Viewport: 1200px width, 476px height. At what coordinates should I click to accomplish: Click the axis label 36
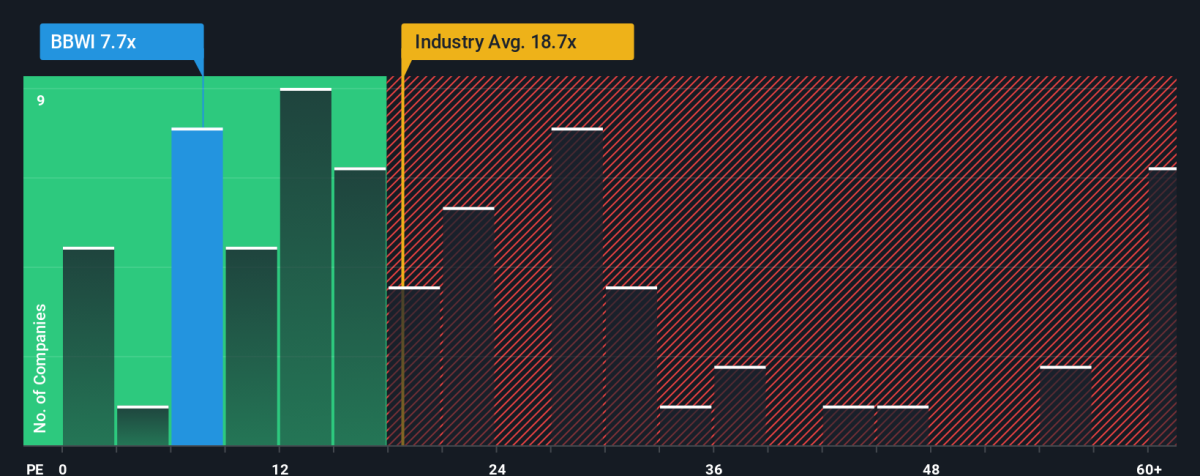click(714, 469)
